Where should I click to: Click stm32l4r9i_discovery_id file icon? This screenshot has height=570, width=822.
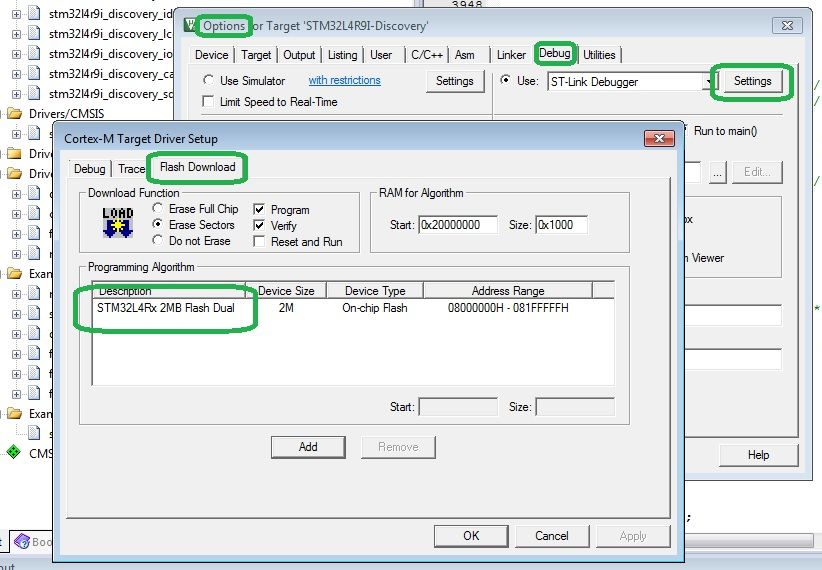[34, 14]
